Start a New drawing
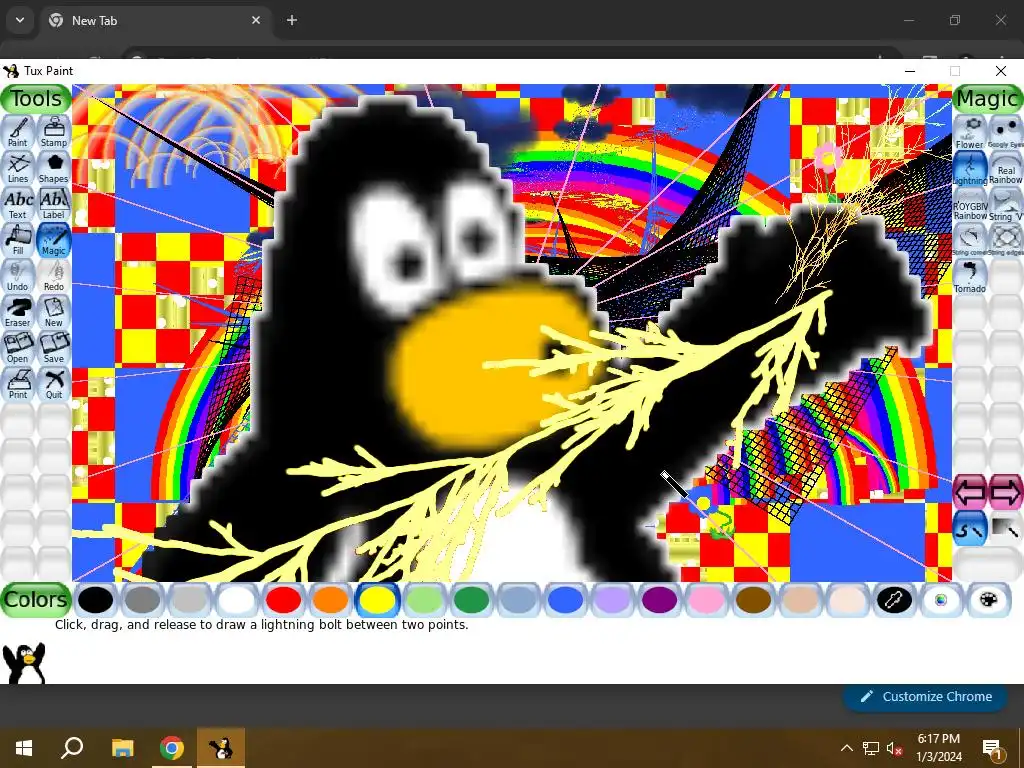1024x768 pixels. [54, 312]
